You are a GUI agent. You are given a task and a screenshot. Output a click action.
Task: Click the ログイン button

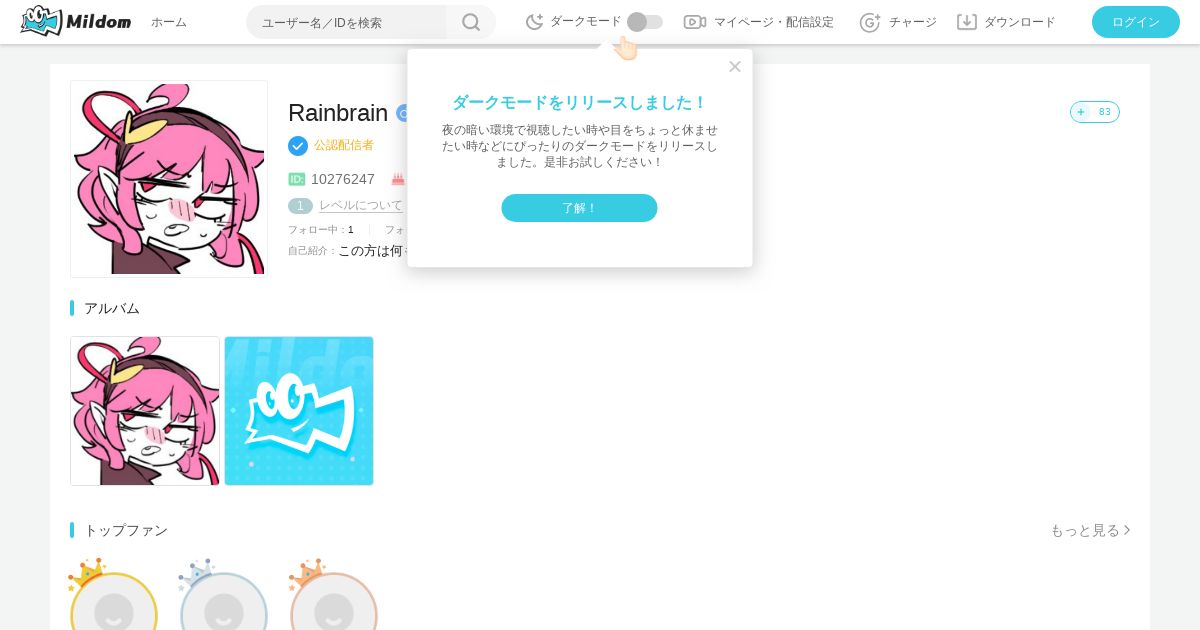click(x=1136, y=22)
